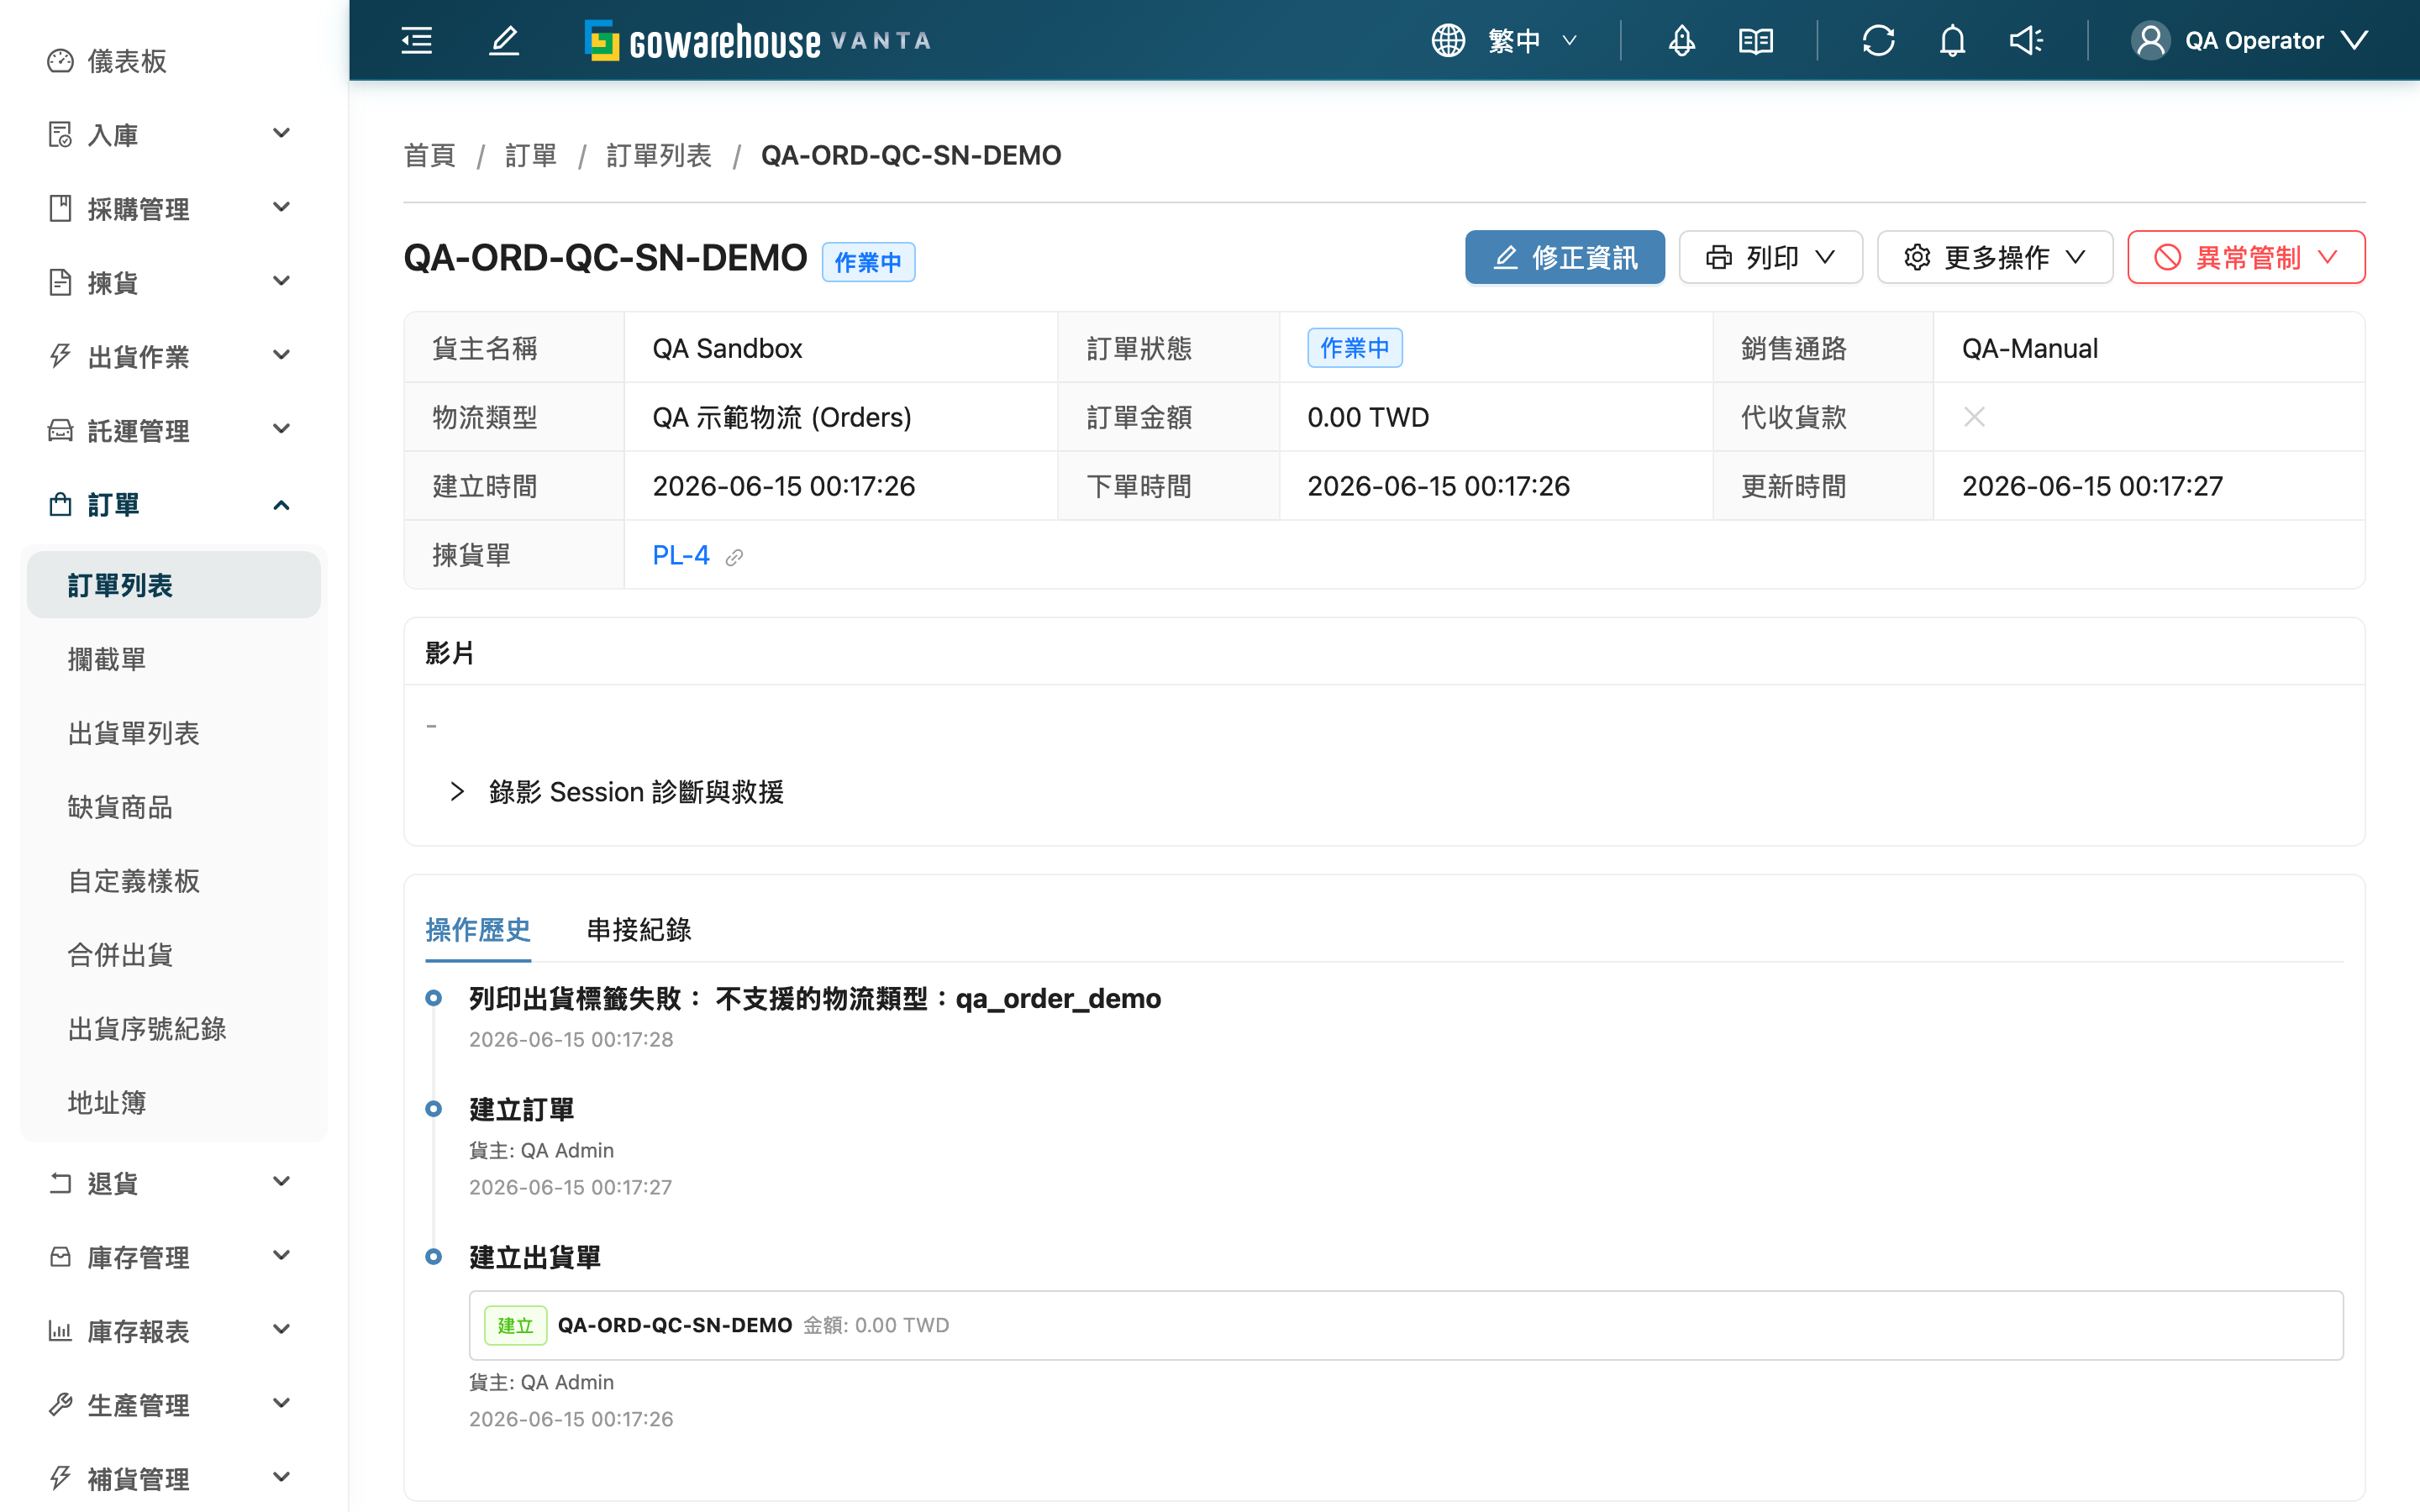The width and height of the screenshot is (2420, 1512).
Task: Click the green 建立 tag in history
Action: (x=515, y=1325)
